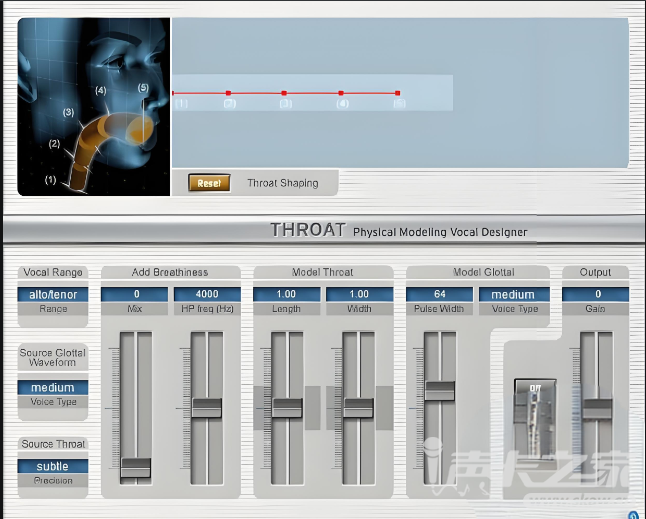646x519 pixels.
Task: Click the Output section header
Action: coord(595,272)
